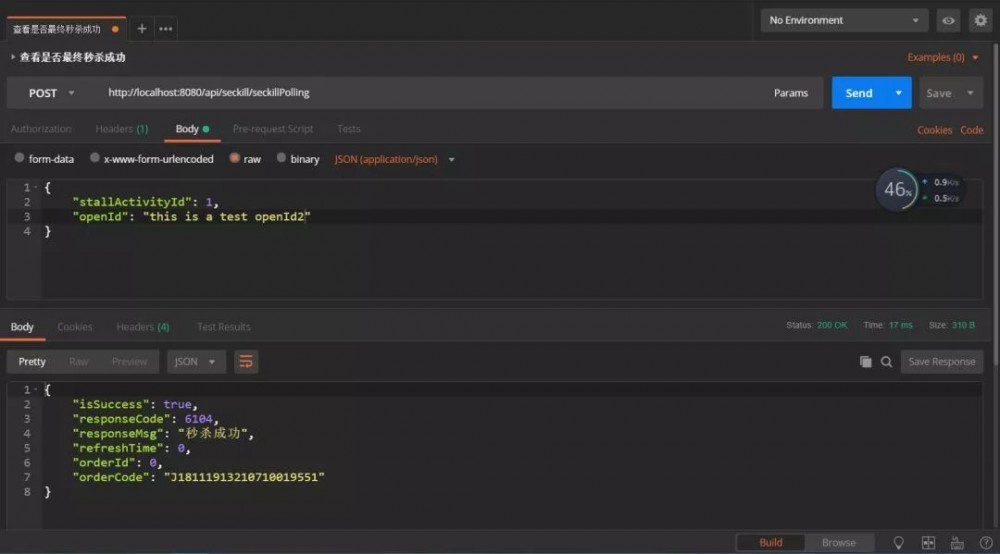1000x554 pixels.
Task: Click the tab options ellipsis icon
Action: [166, 29]
